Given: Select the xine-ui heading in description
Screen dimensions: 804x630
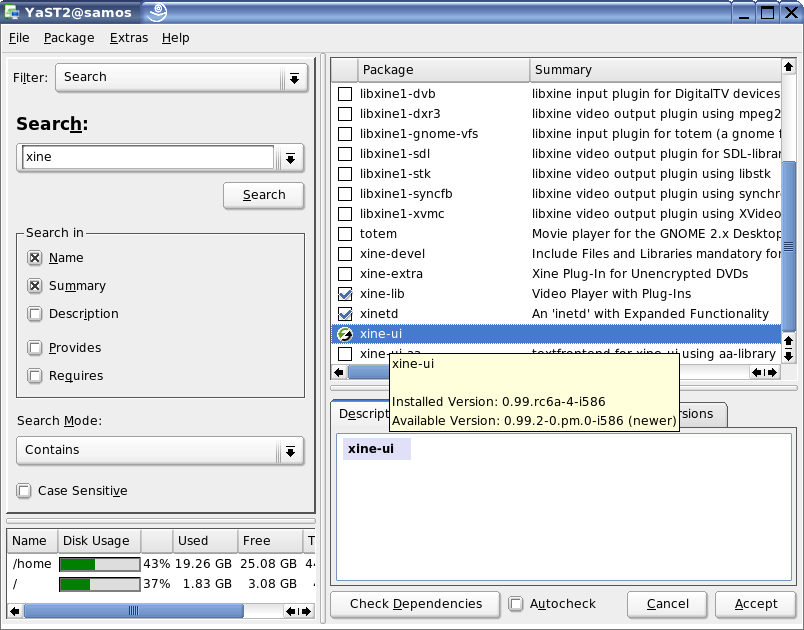Looking at the screenshot, I should [371, 449].
